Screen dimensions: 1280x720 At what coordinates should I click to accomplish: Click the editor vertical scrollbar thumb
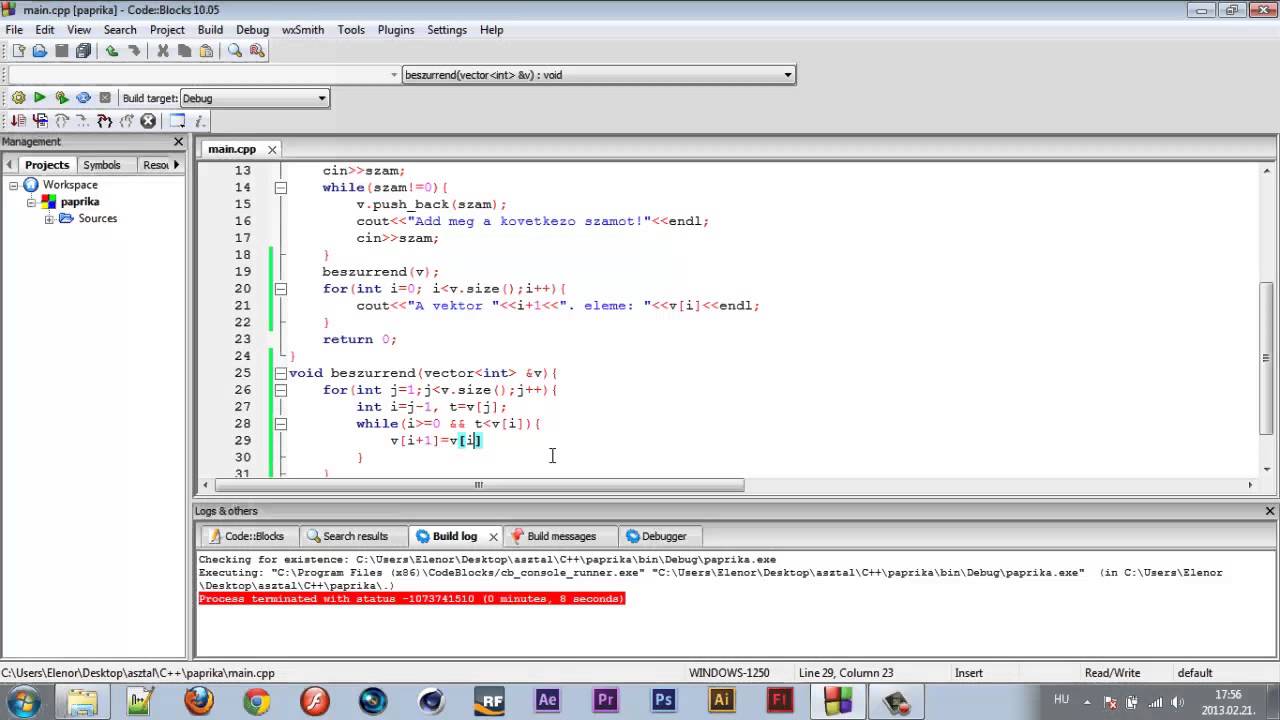[x=1267, y=357]
